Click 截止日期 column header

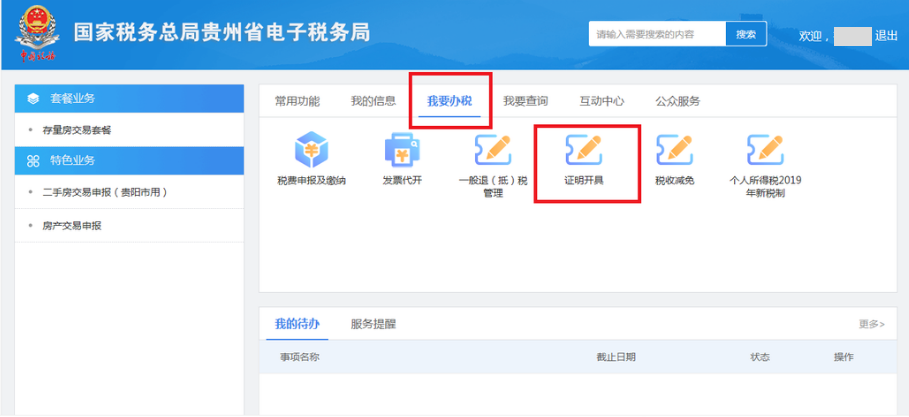tap(616, 357)
